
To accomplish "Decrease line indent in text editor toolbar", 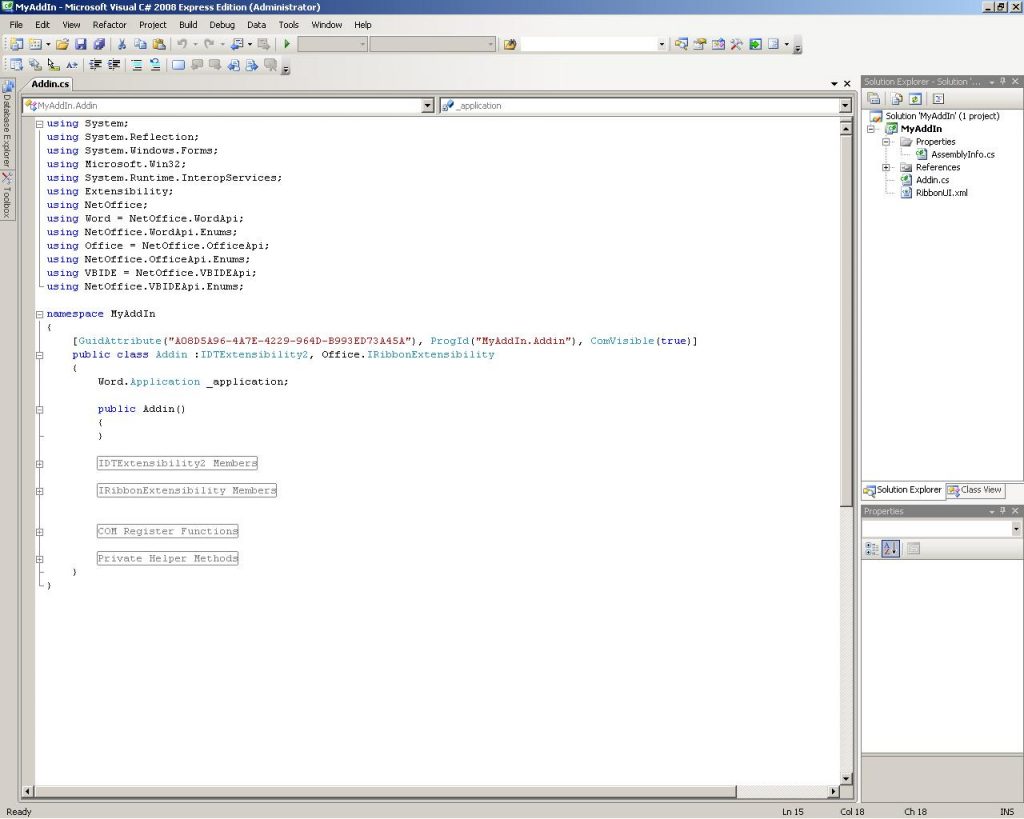I will (95, 65).
